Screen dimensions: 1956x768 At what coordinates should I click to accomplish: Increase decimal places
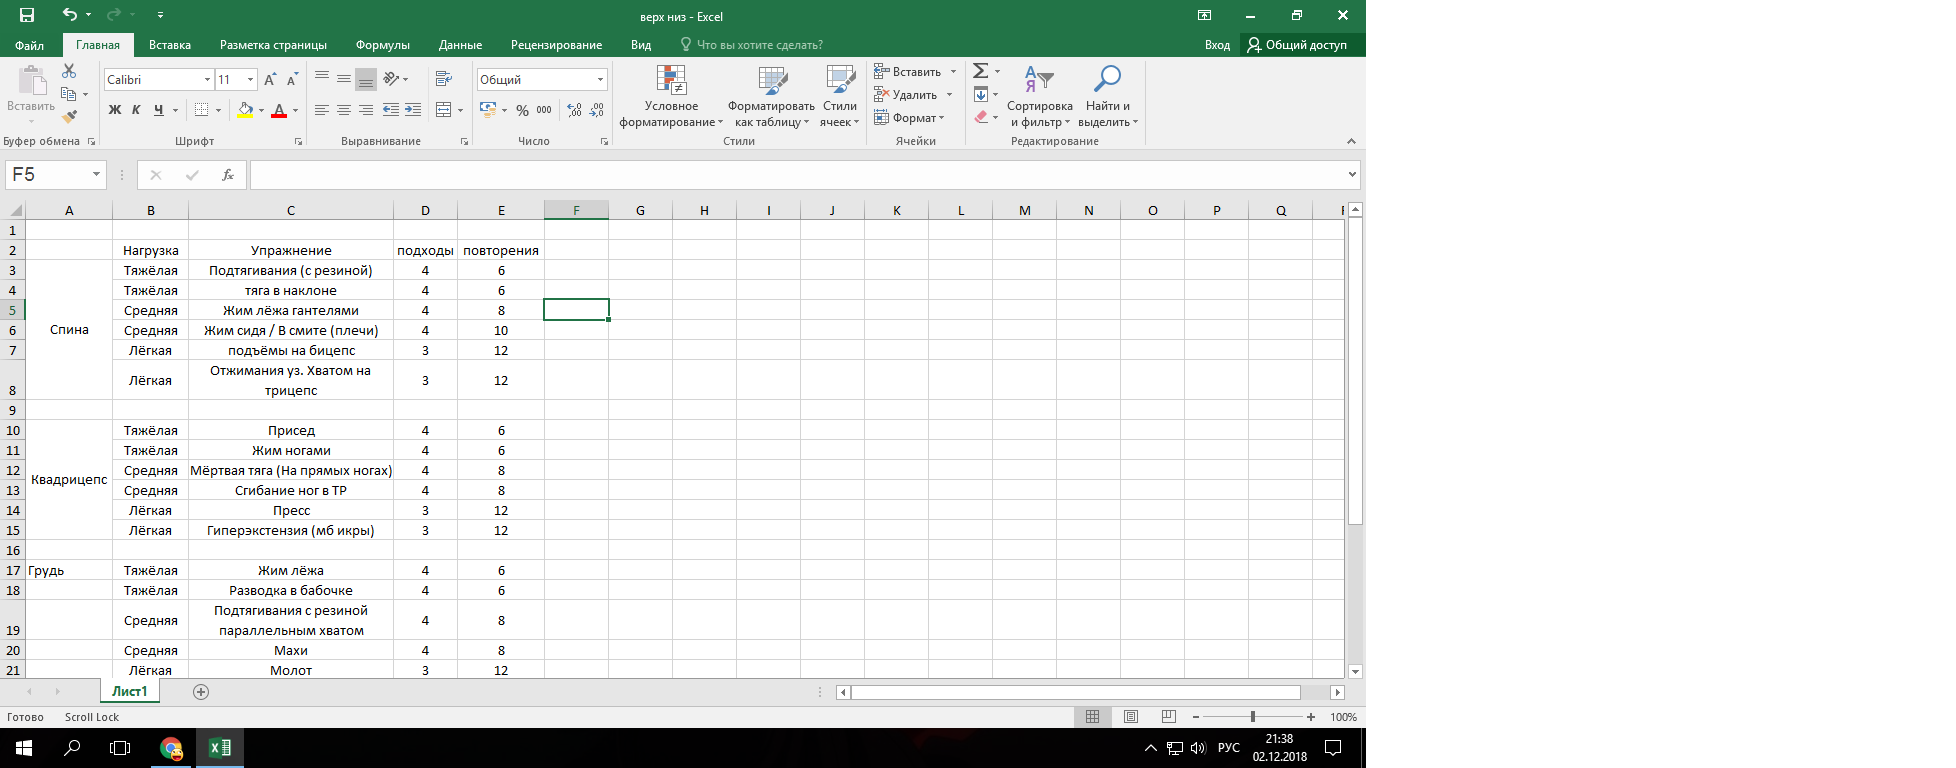pyautogui.click(x=574, y=110)
